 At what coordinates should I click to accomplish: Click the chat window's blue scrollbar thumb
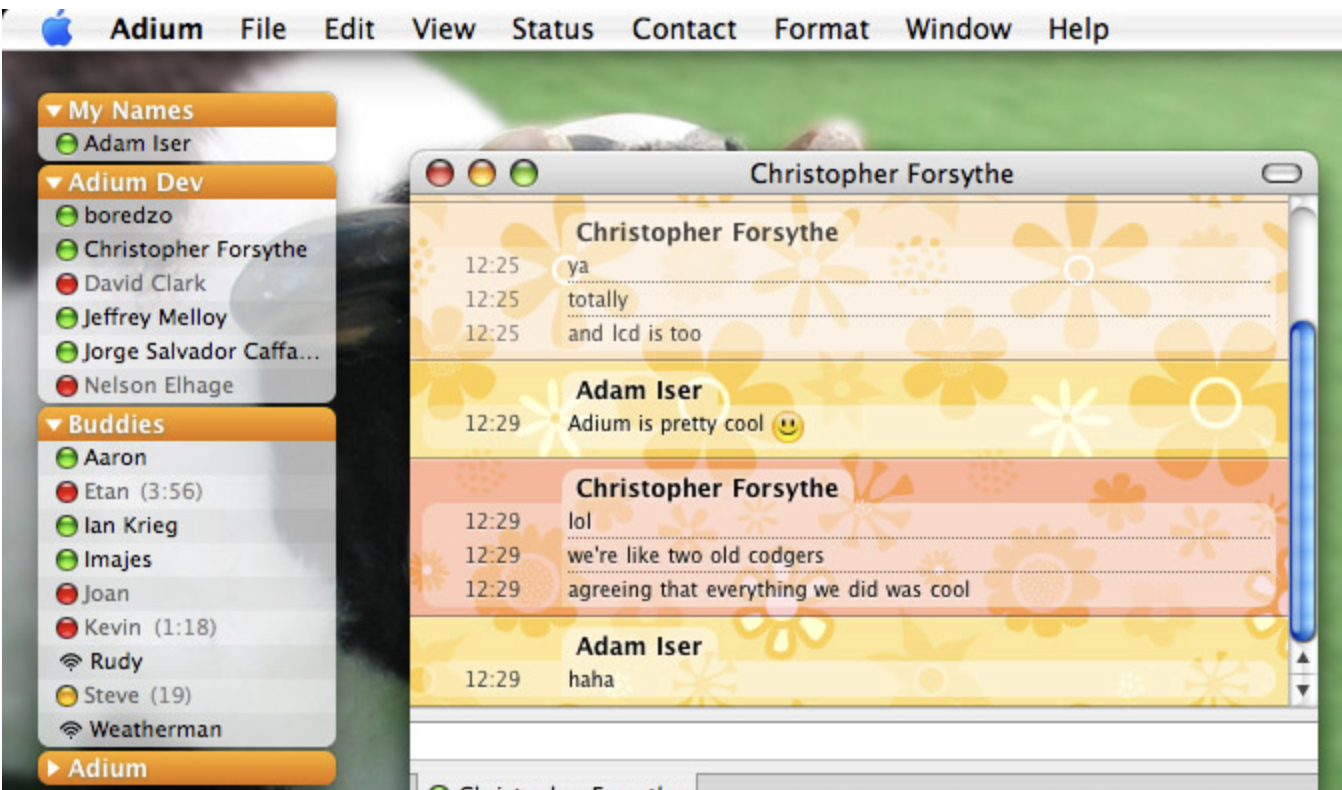point(1303,481)
